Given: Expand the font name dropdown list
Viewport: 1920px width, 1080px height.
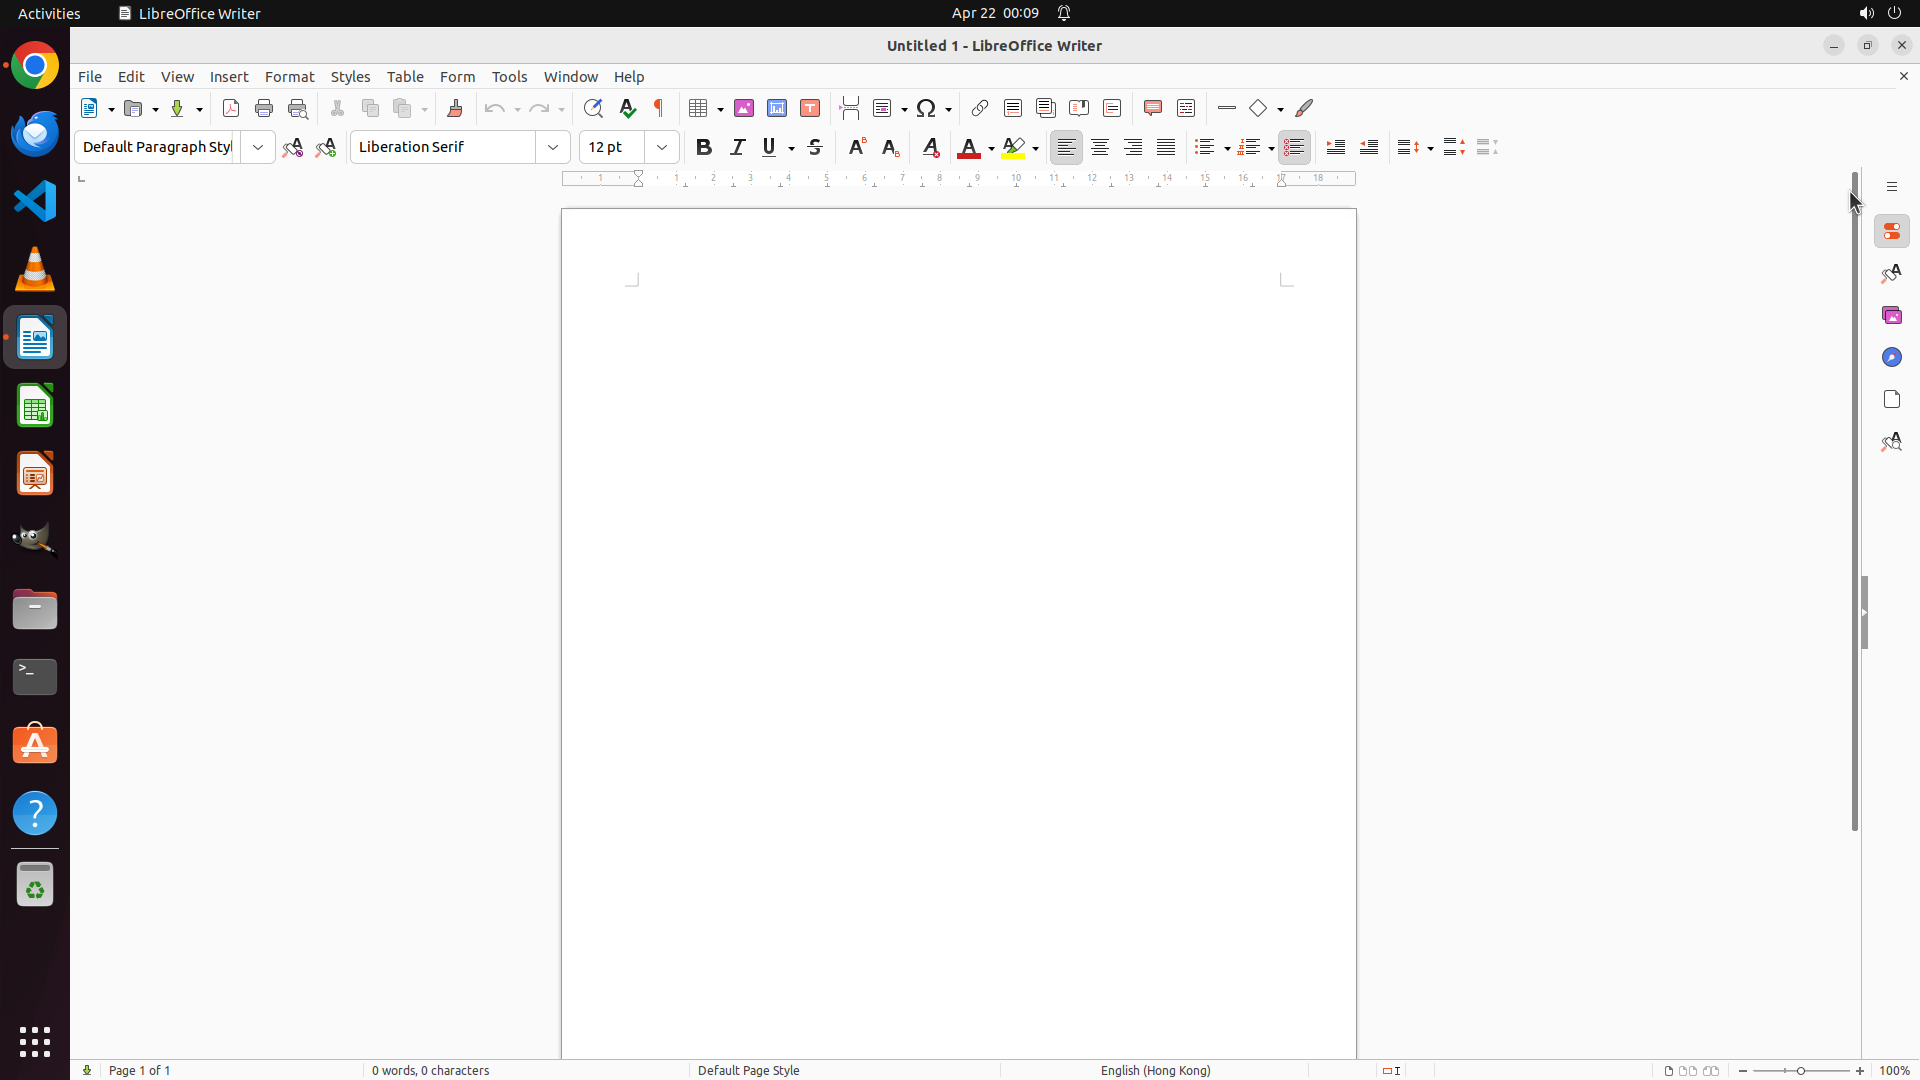Looking at the screenshot, I should [553, 147].
